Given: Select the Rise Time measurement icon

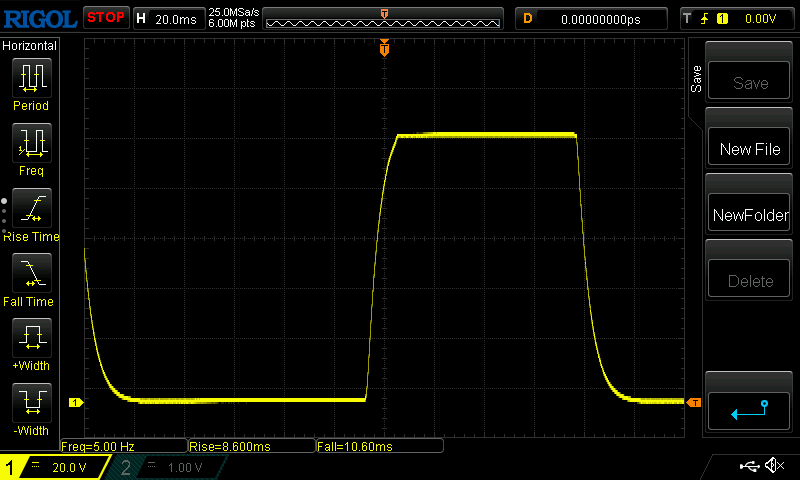Looking at the screenshot, I should coord(32,208).
